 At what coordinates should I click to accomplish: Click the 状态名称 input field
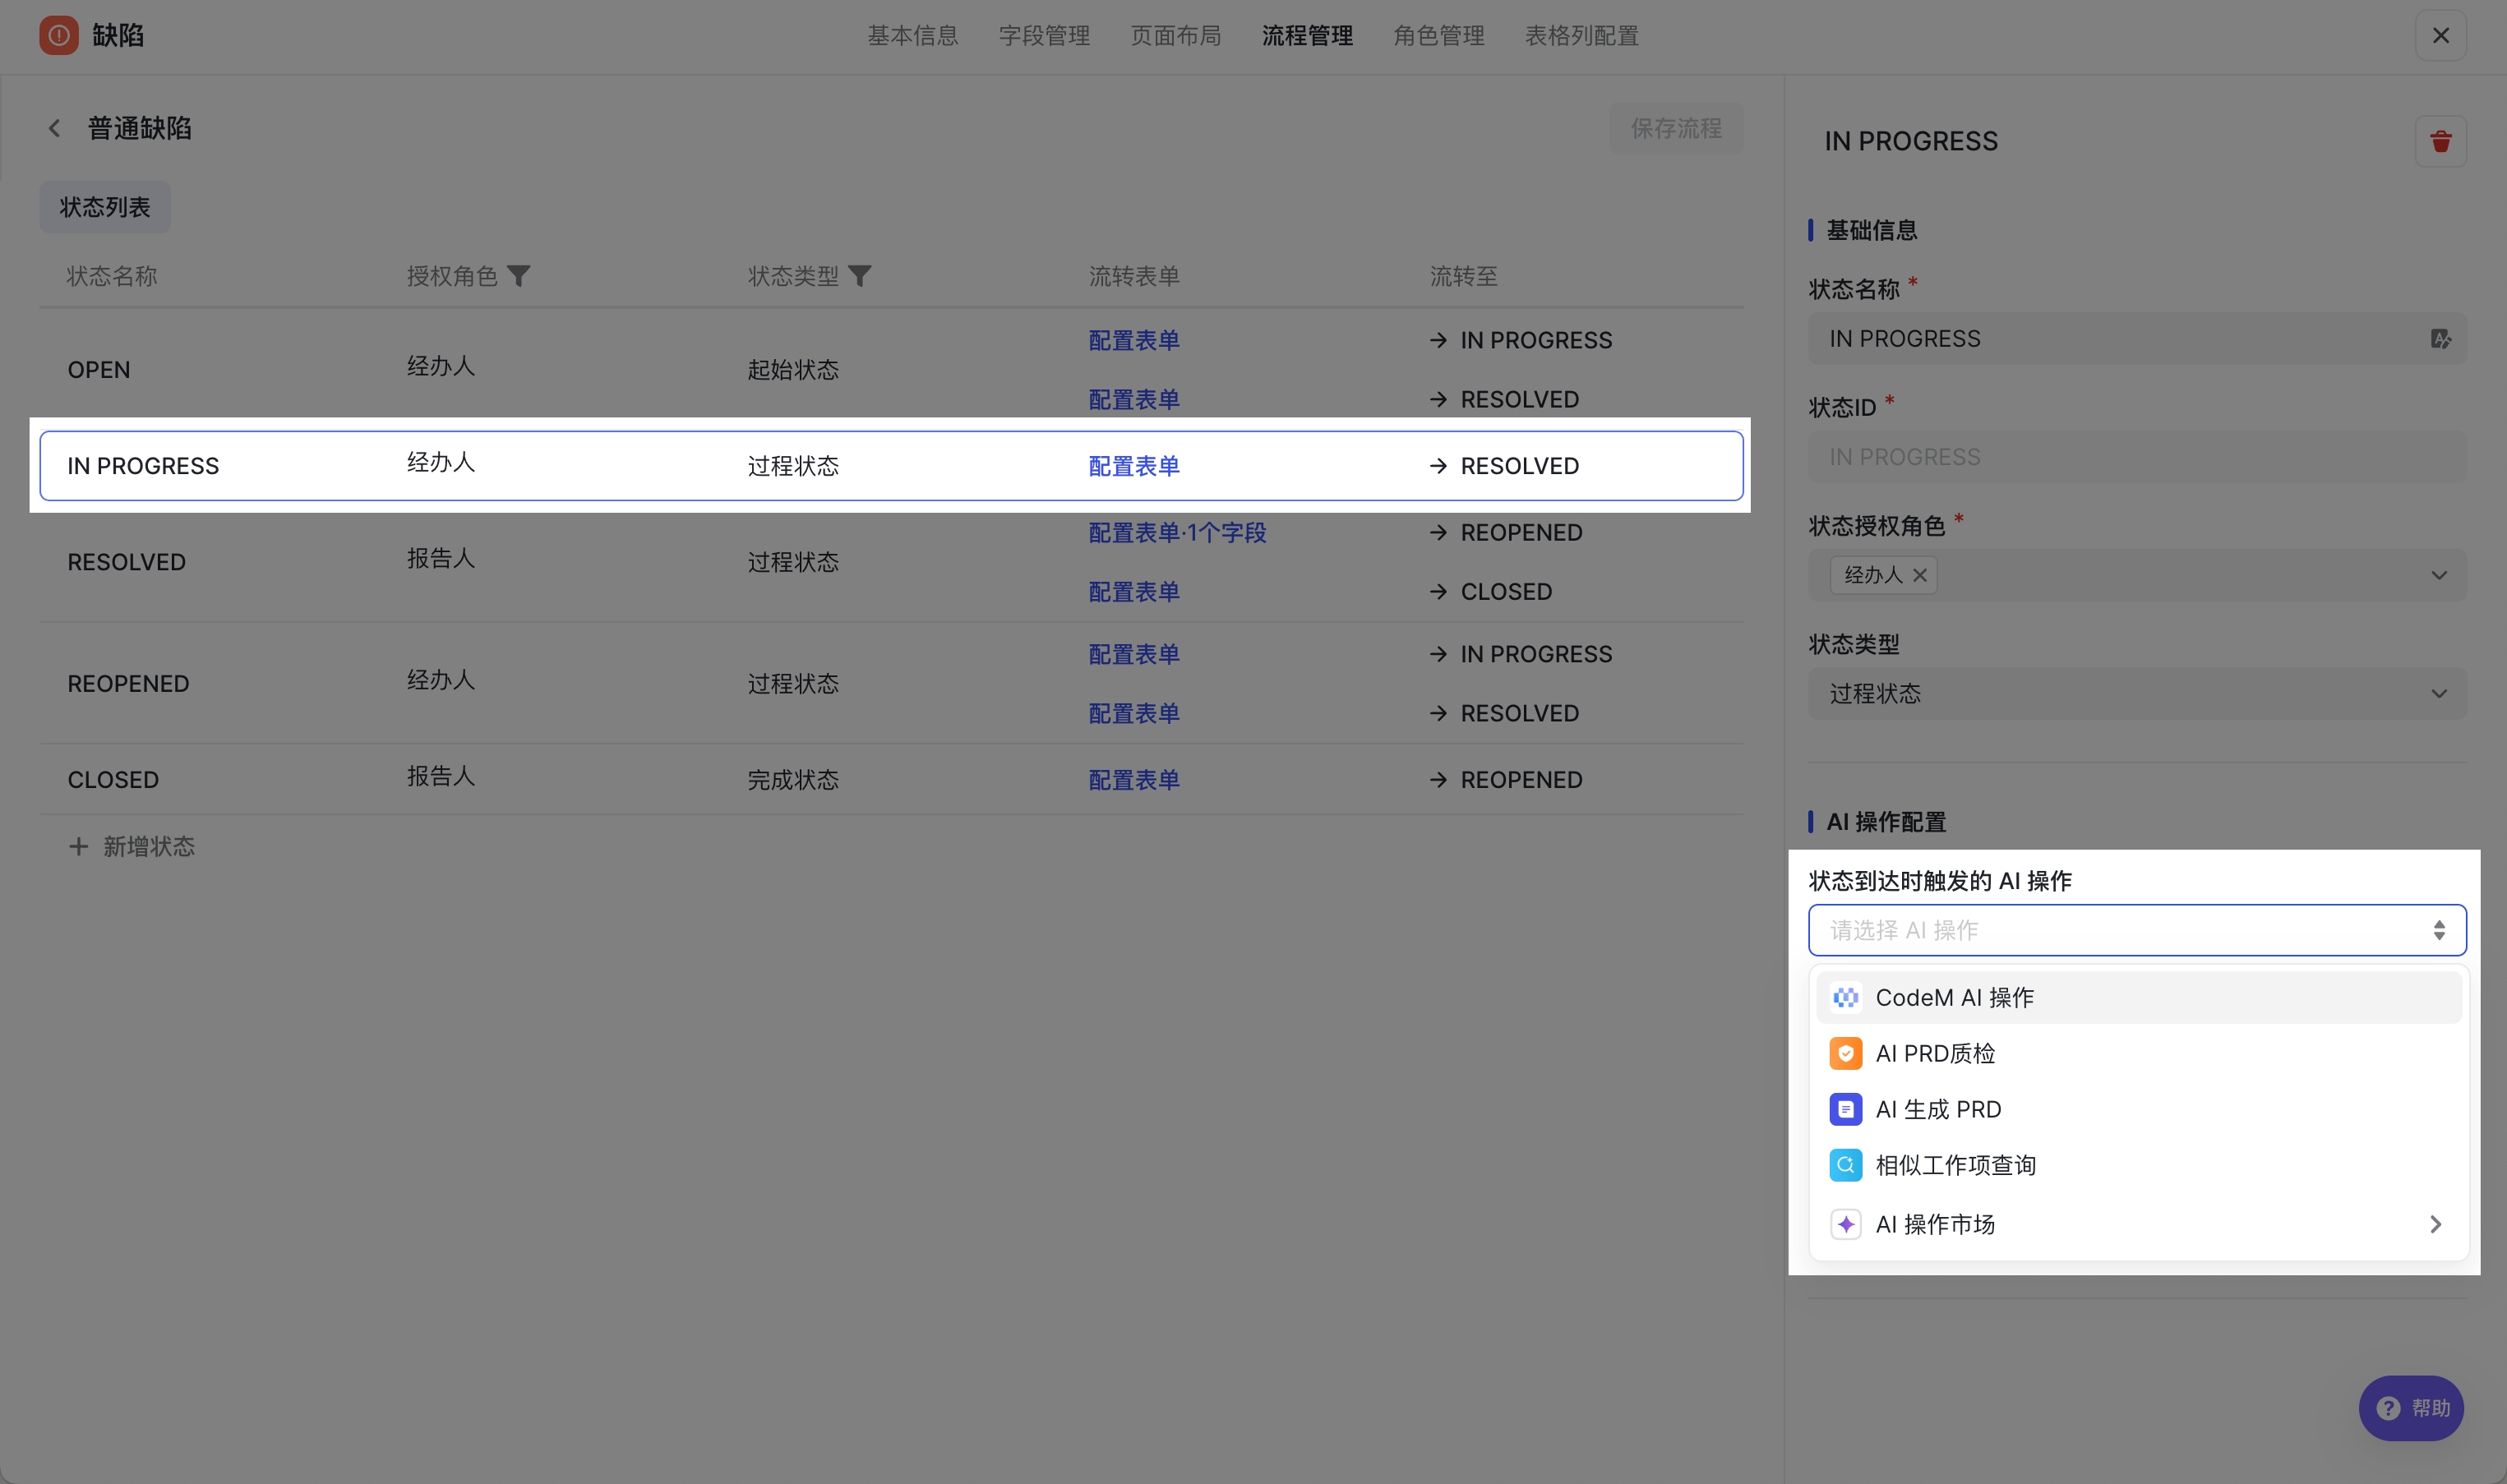click(2137, 339)
